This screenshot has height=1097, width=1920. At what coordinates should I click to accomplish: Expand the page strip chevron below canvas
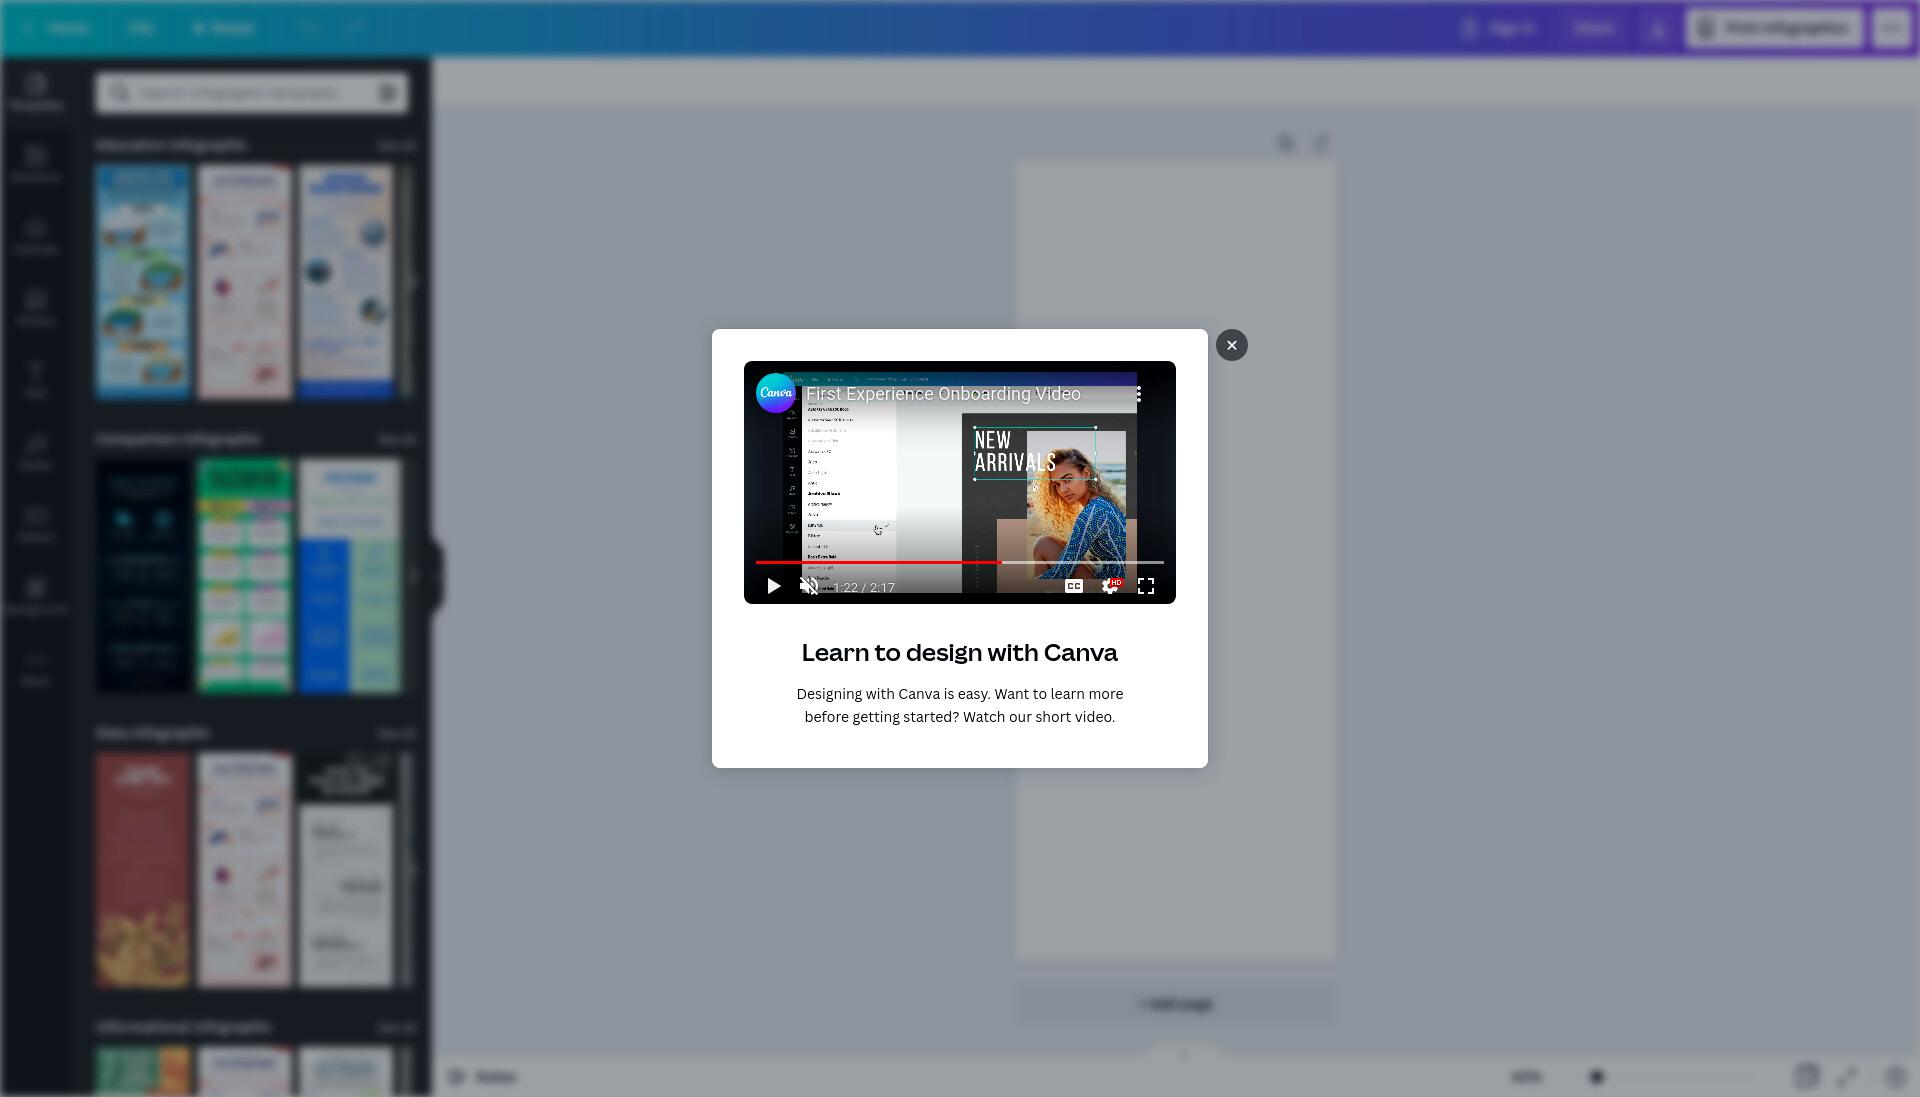(1184, 1056)
